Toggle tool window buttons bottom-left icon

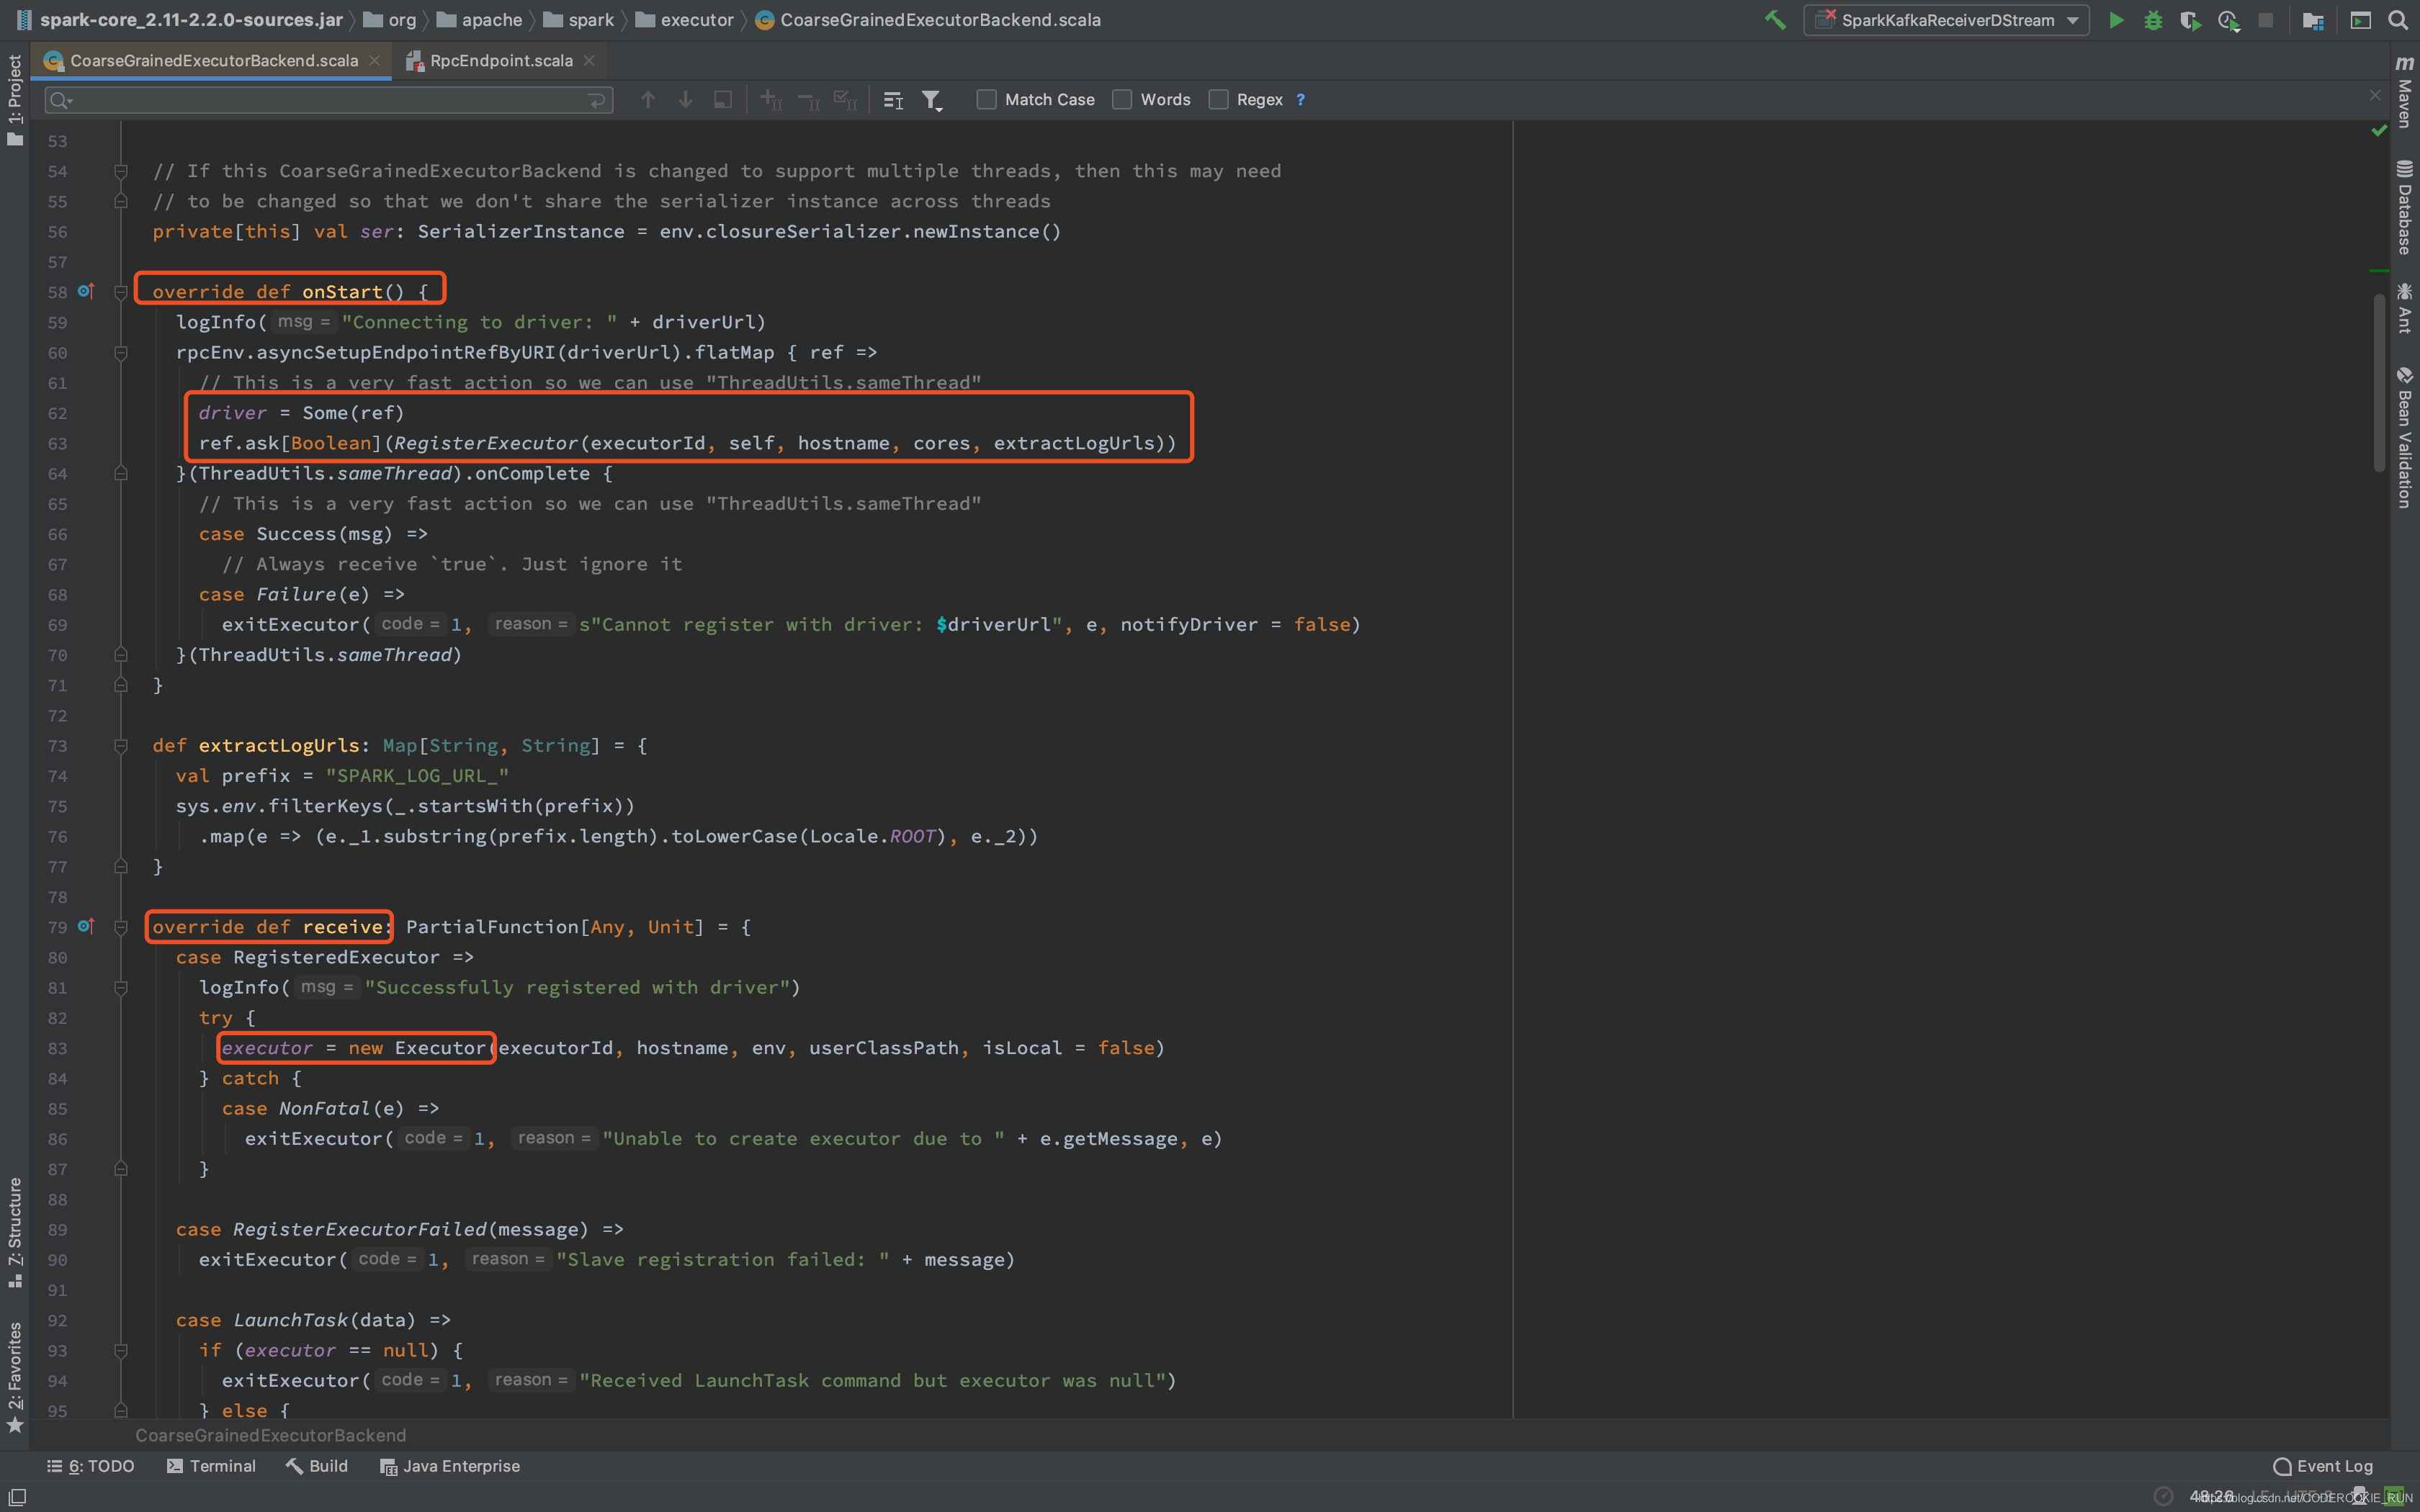click(x=17, y=1496)
